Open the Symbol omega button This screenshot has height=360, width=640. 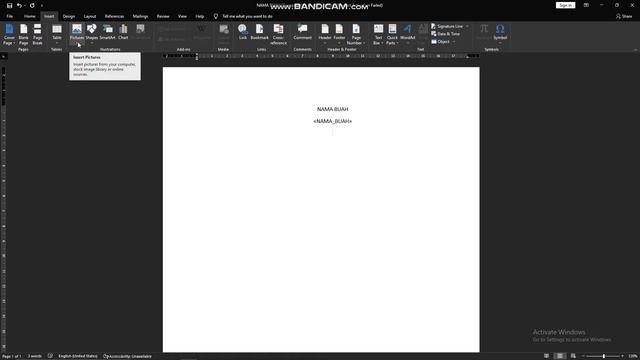pyautogui.click(x=500, y=34)
